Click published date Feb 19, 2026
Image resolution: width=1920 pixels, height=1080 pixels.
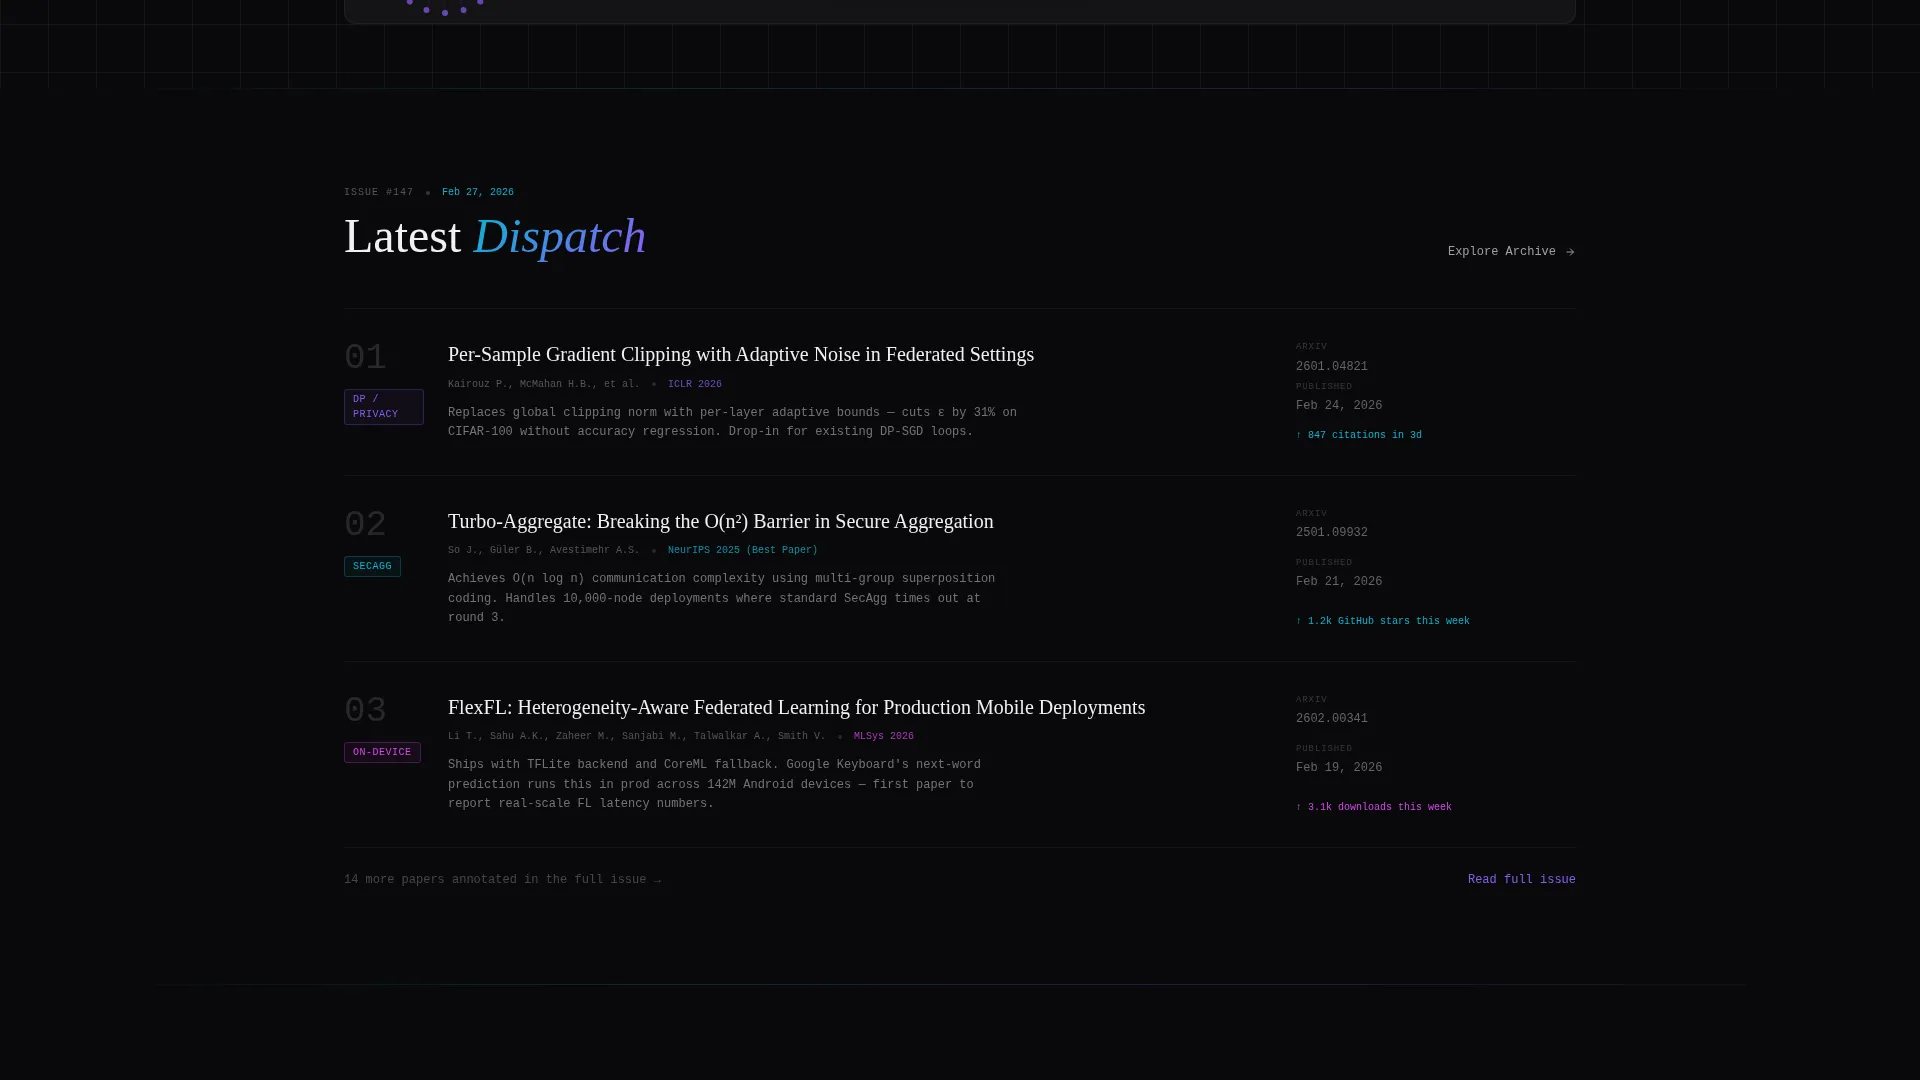[x=1339, y=768]
